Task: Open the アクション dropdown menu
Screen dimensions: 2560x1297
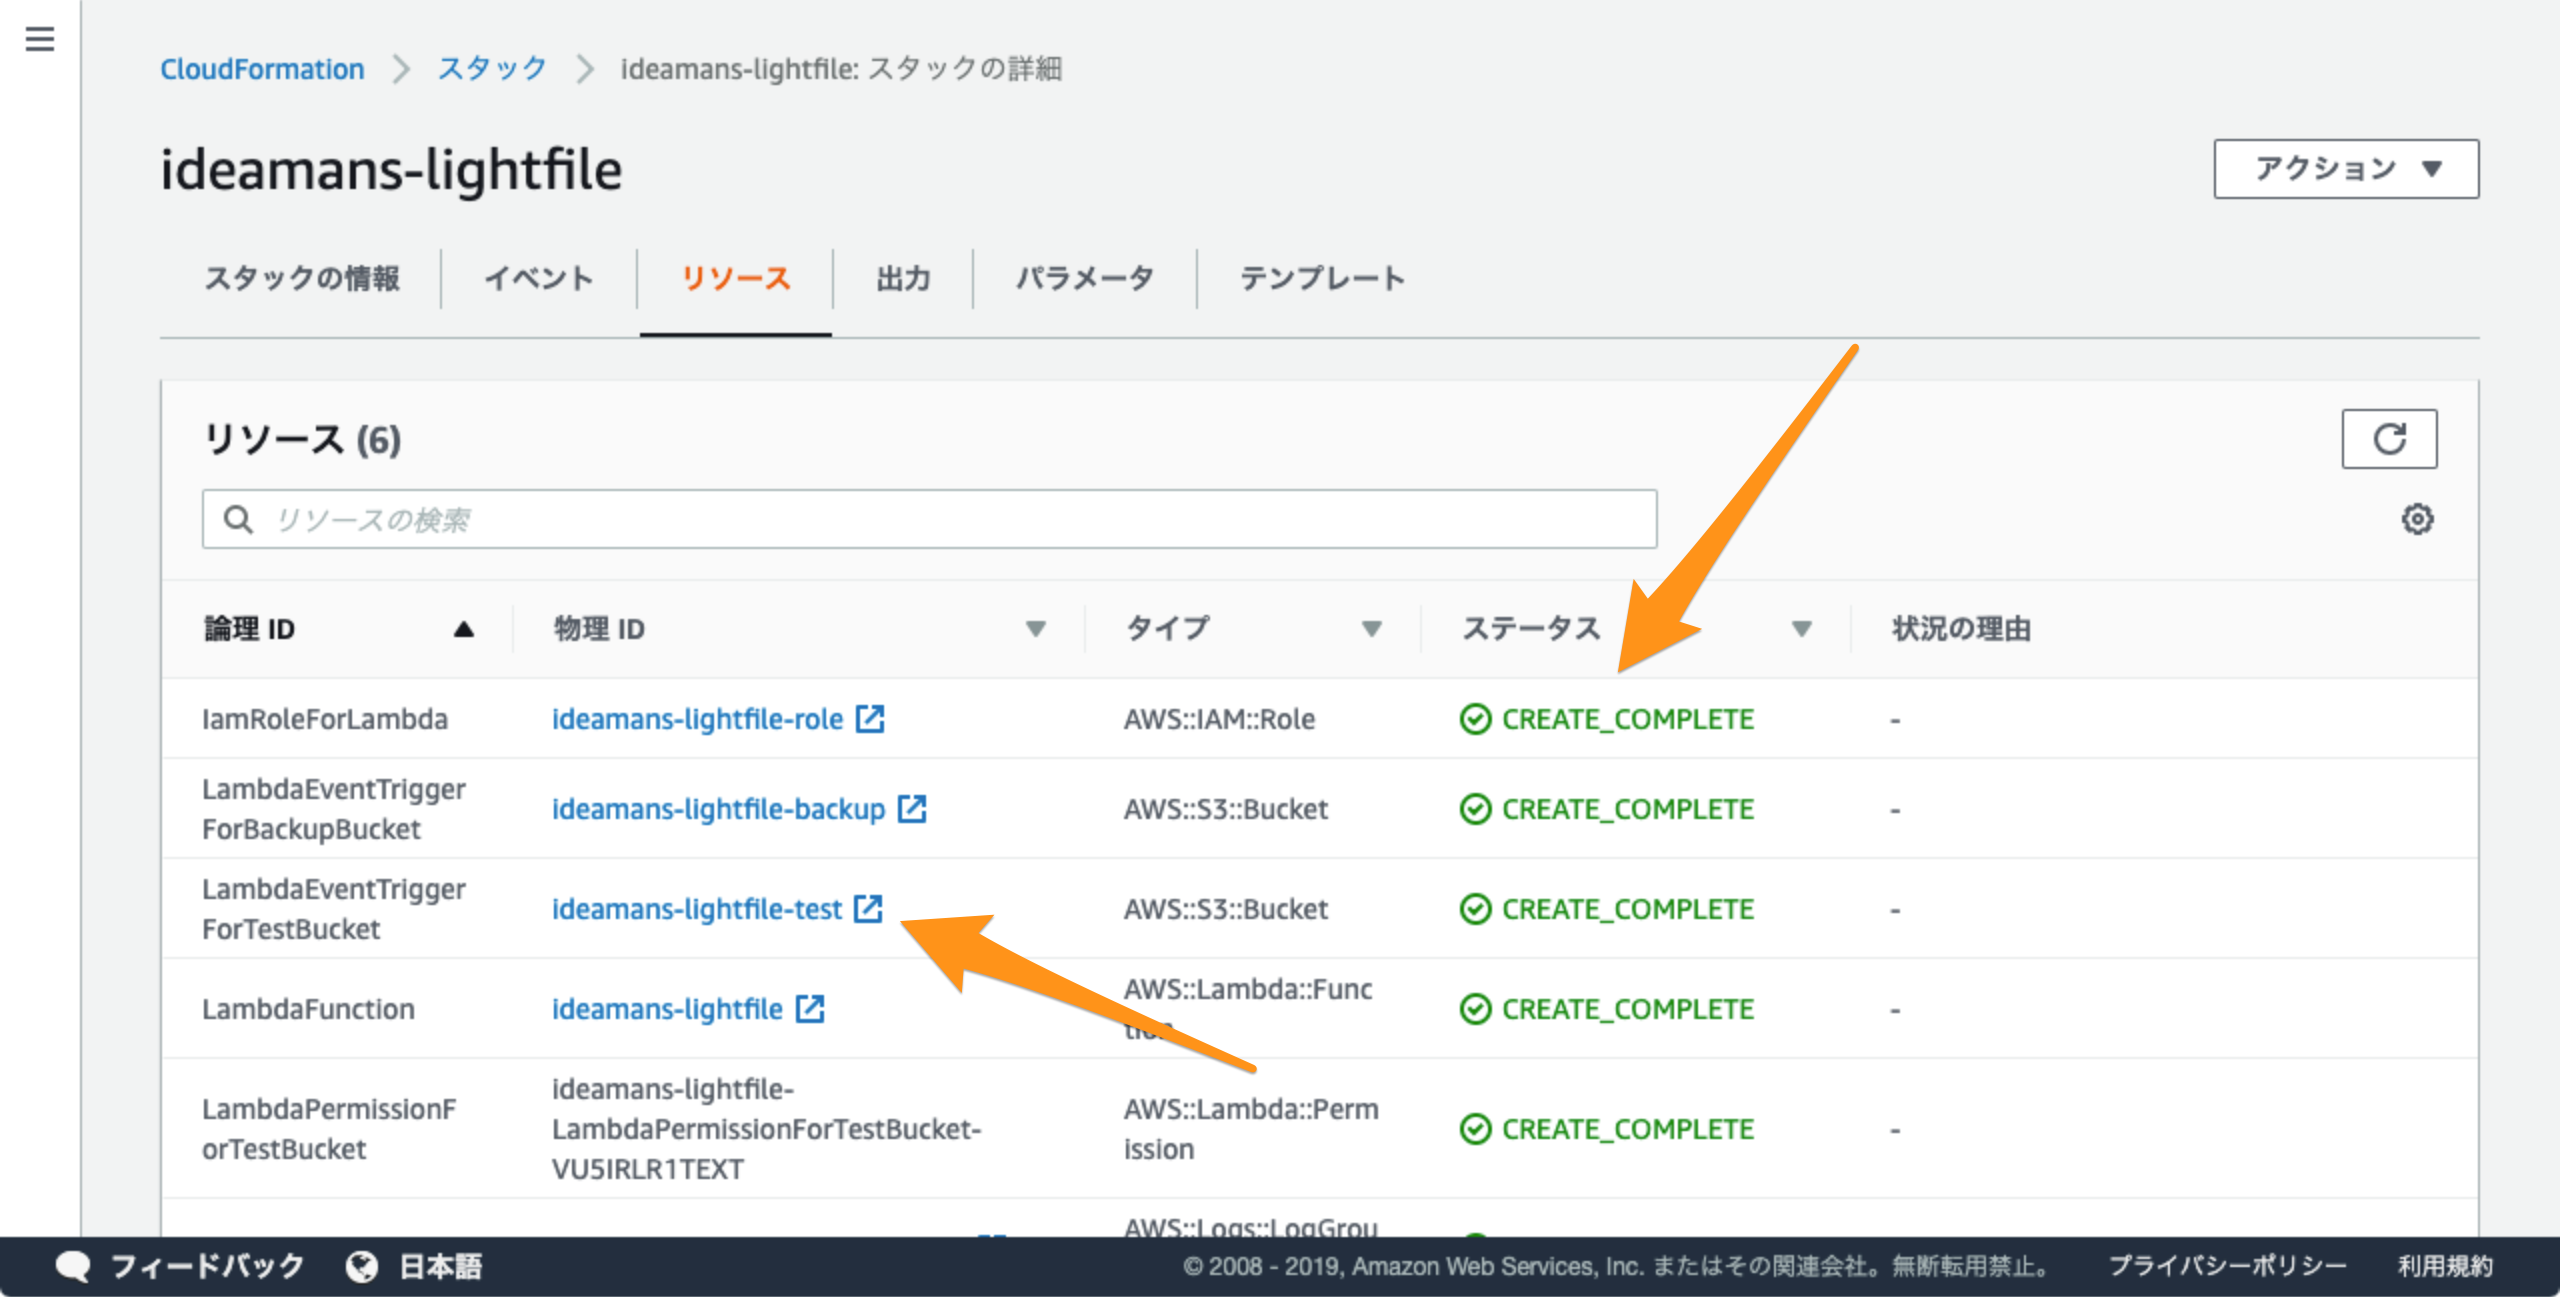Action: pos(2346,169)
